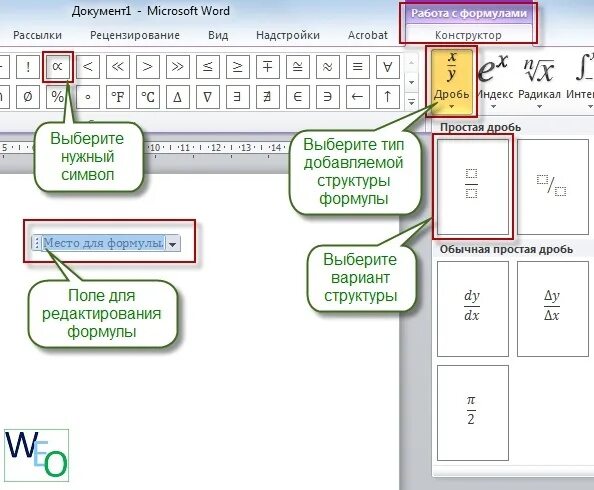Insert the empty set symbol

(x=28, y=97)
